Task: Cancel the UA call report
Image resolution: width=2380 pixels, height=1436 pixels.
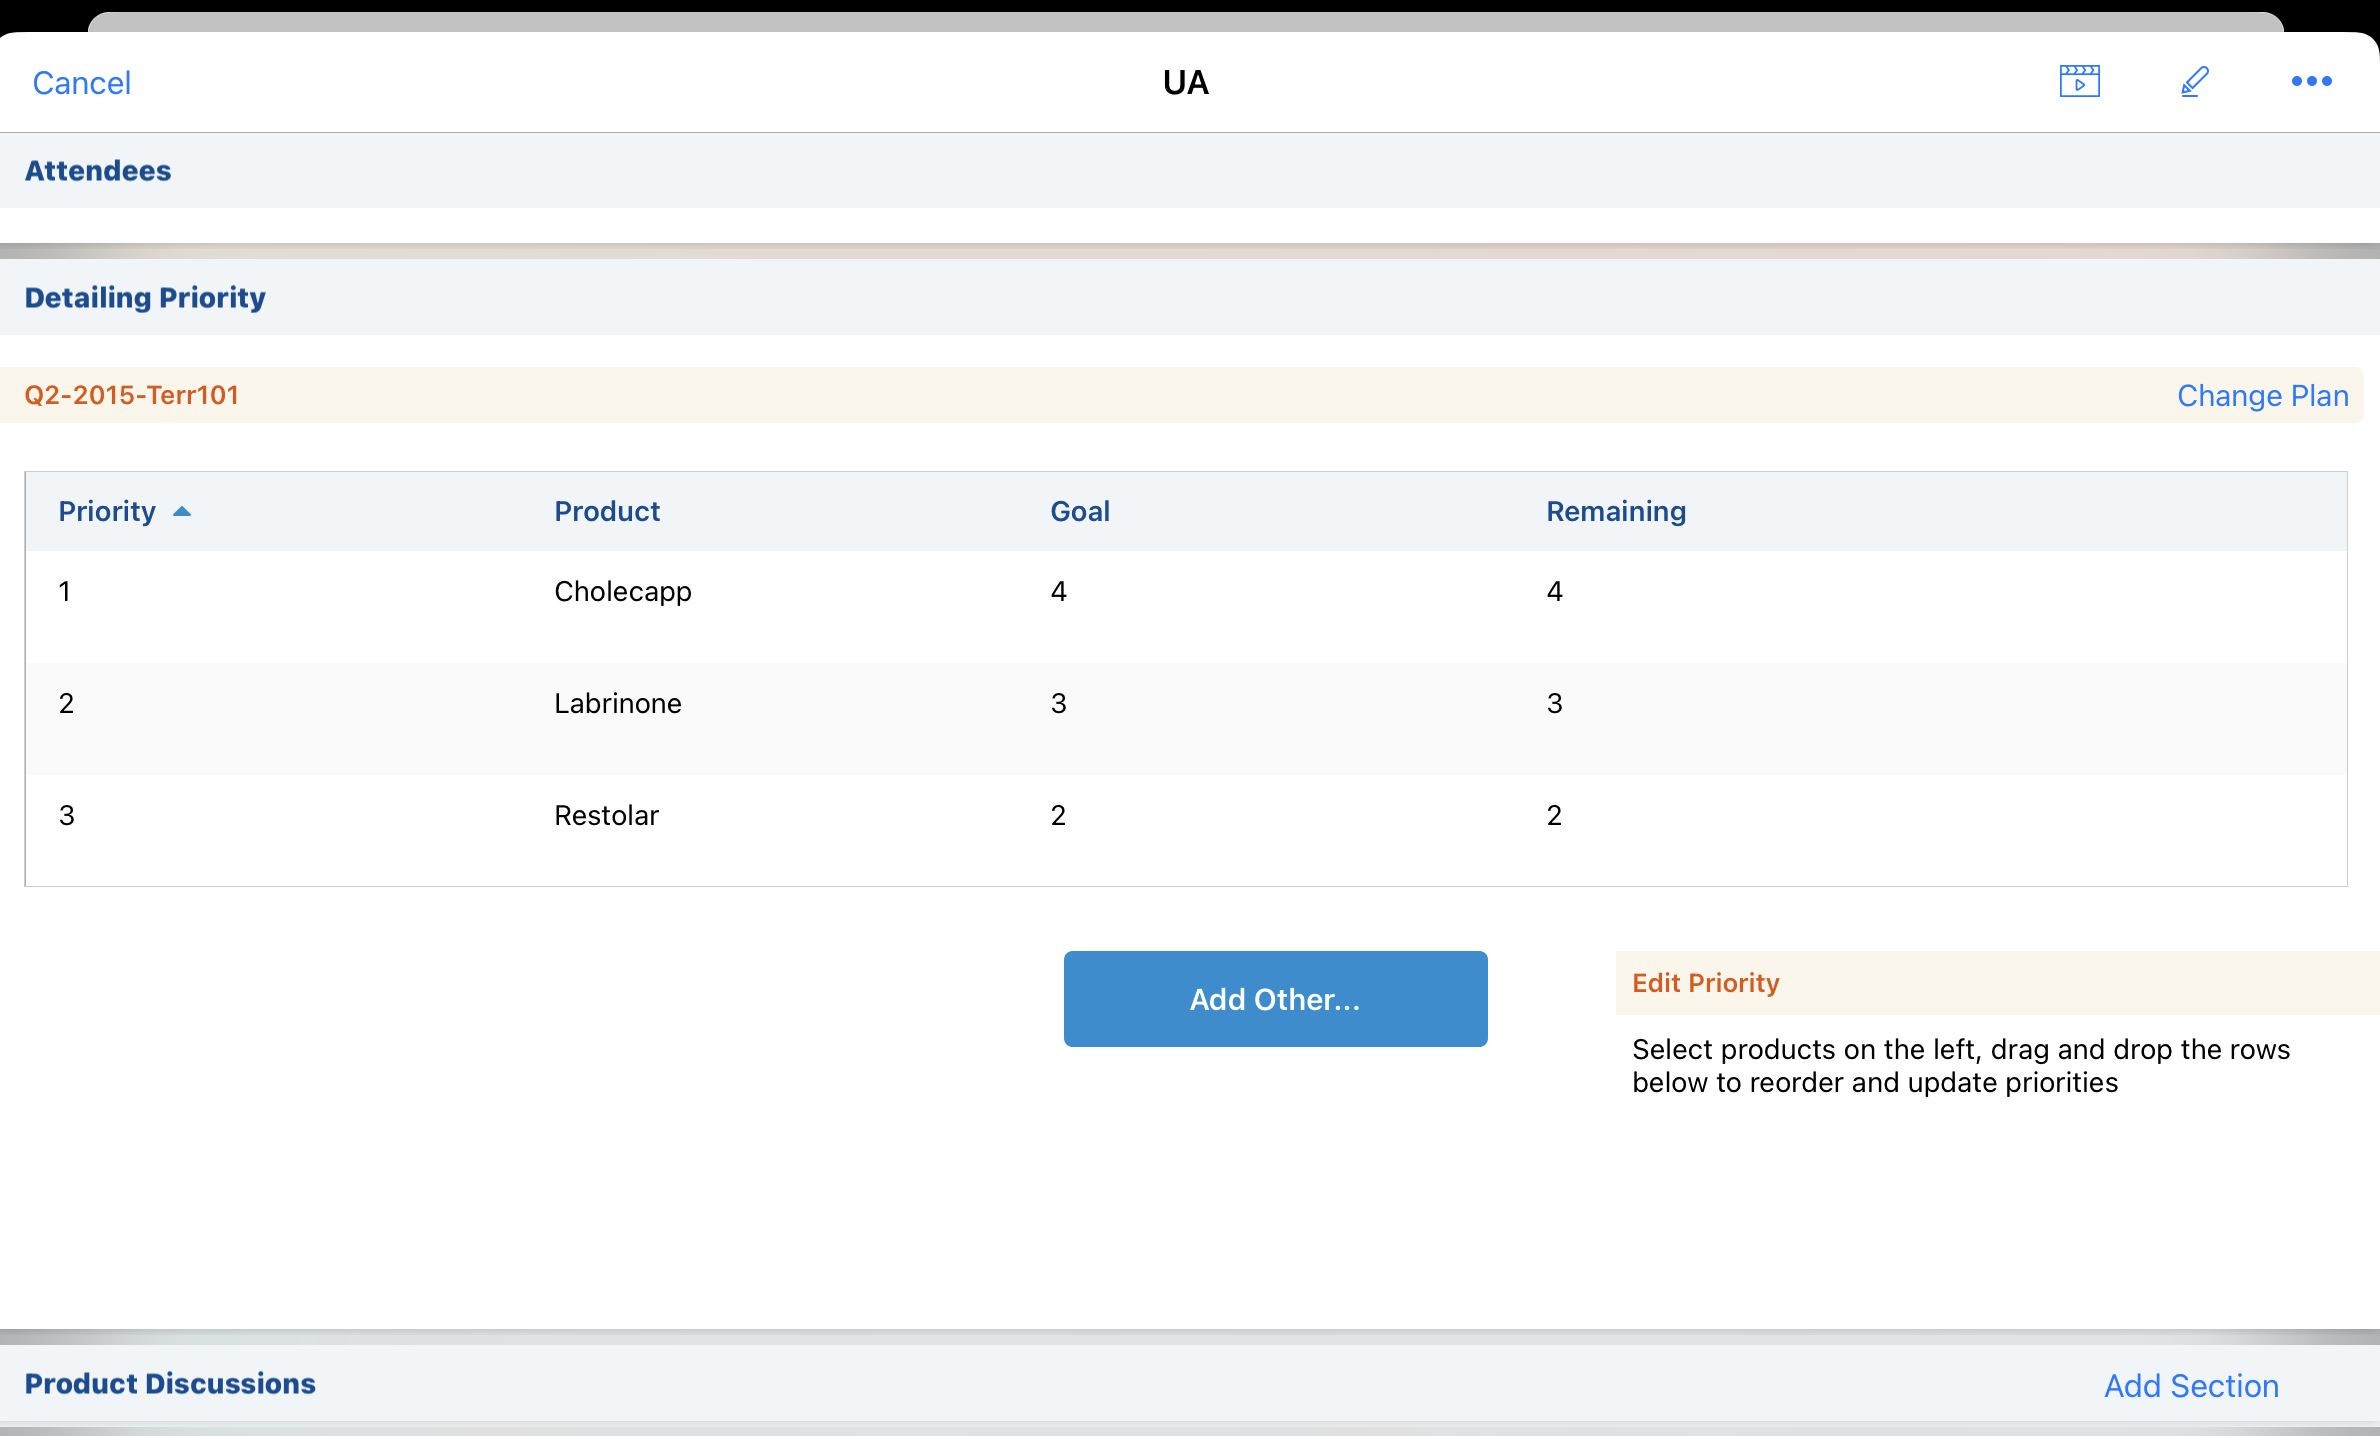Action: coord(81,82)
